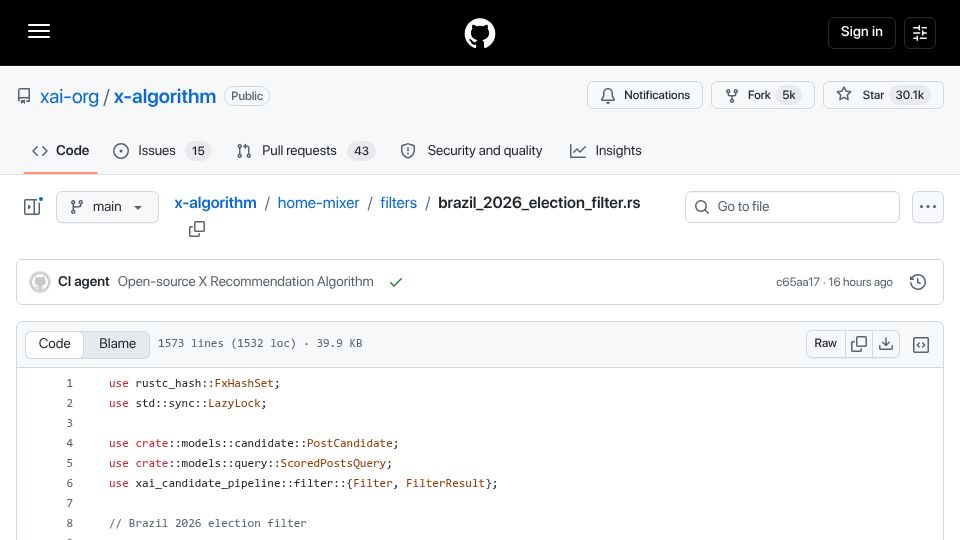This screenshot has height=540, width=960.
Task: Open commit c65aa17 link
Action: [x=797, y=282]
